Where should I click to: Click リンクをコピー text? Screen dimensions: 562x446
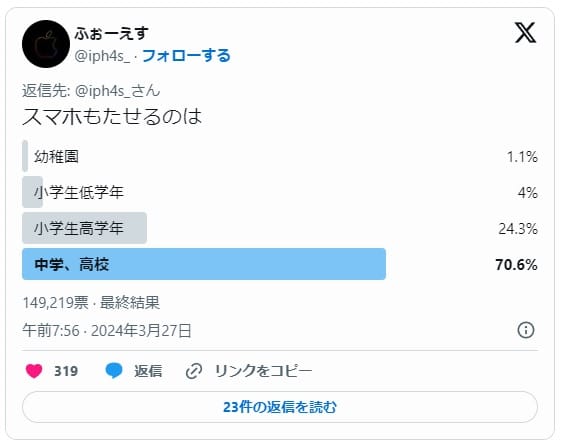click(263, 371)
